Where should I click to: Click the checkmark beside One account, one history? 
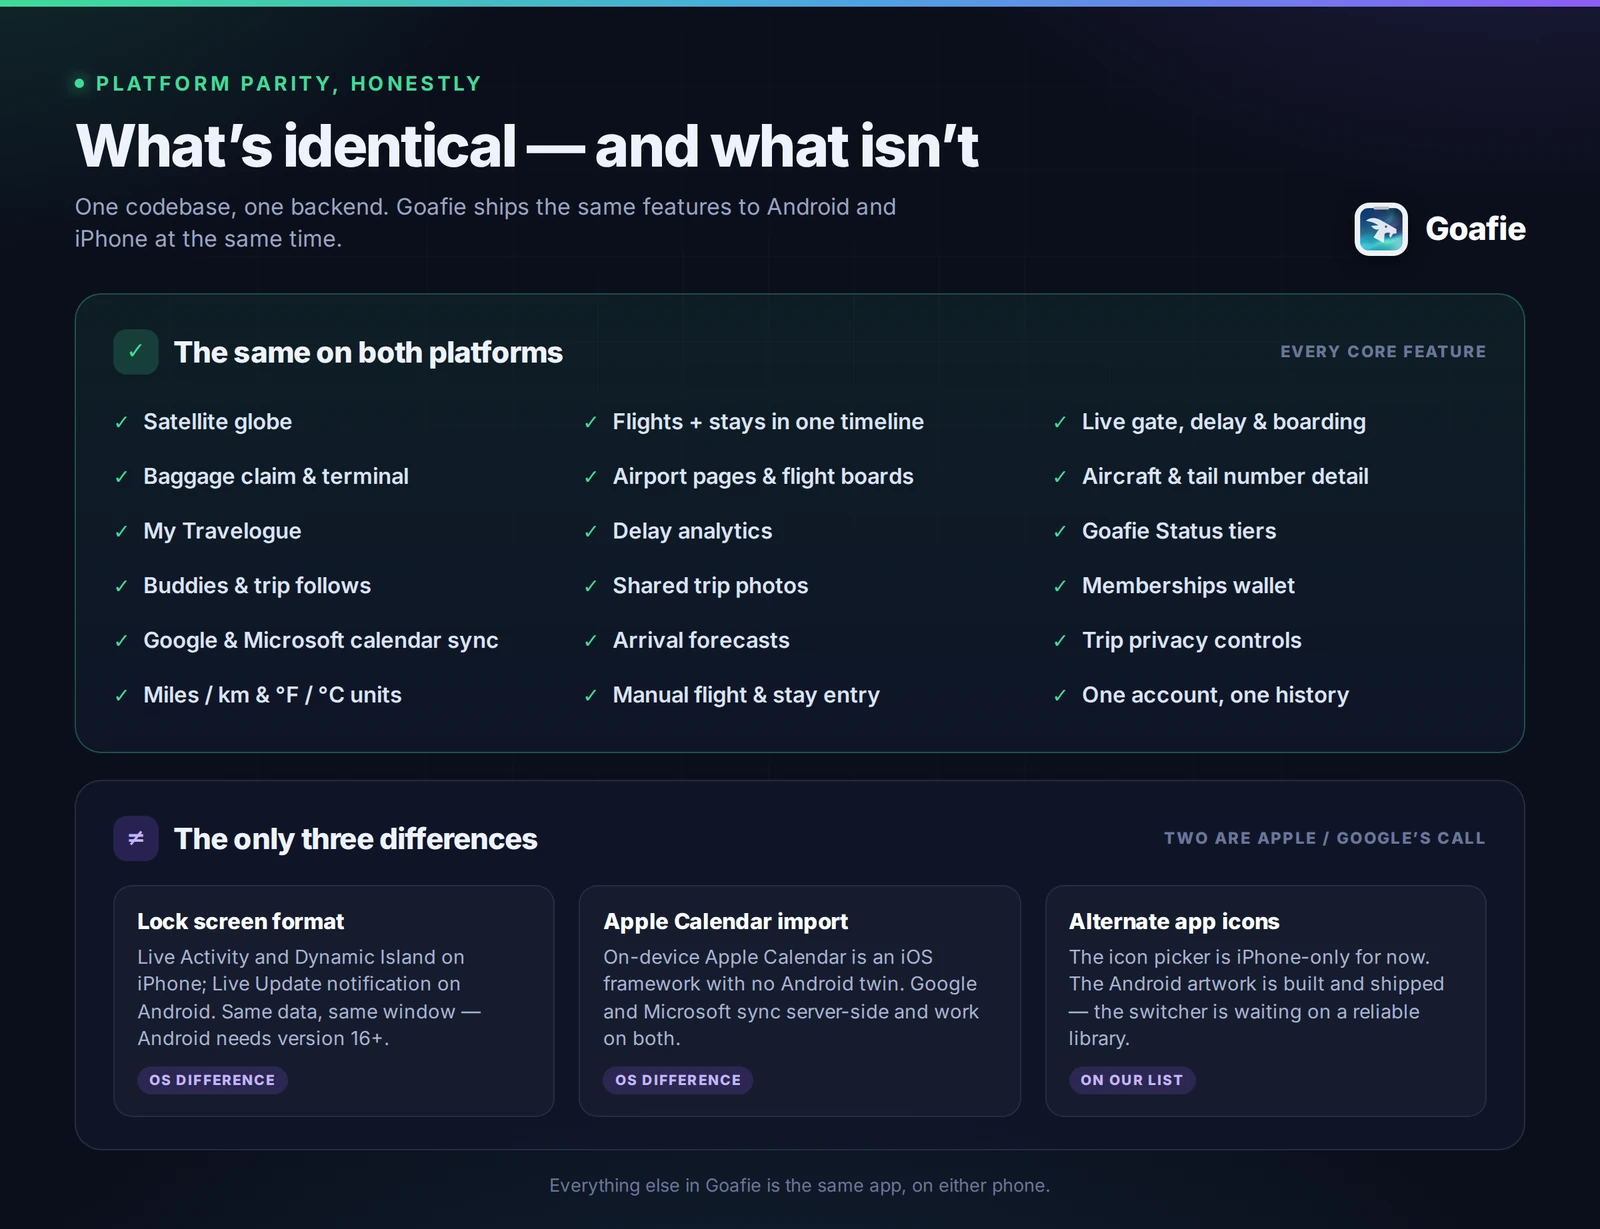click(1060, 695)
